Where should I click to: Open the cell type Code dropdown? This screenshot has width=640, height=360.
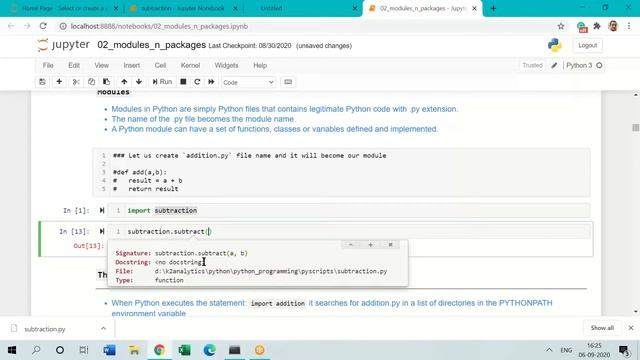point(248,82)
